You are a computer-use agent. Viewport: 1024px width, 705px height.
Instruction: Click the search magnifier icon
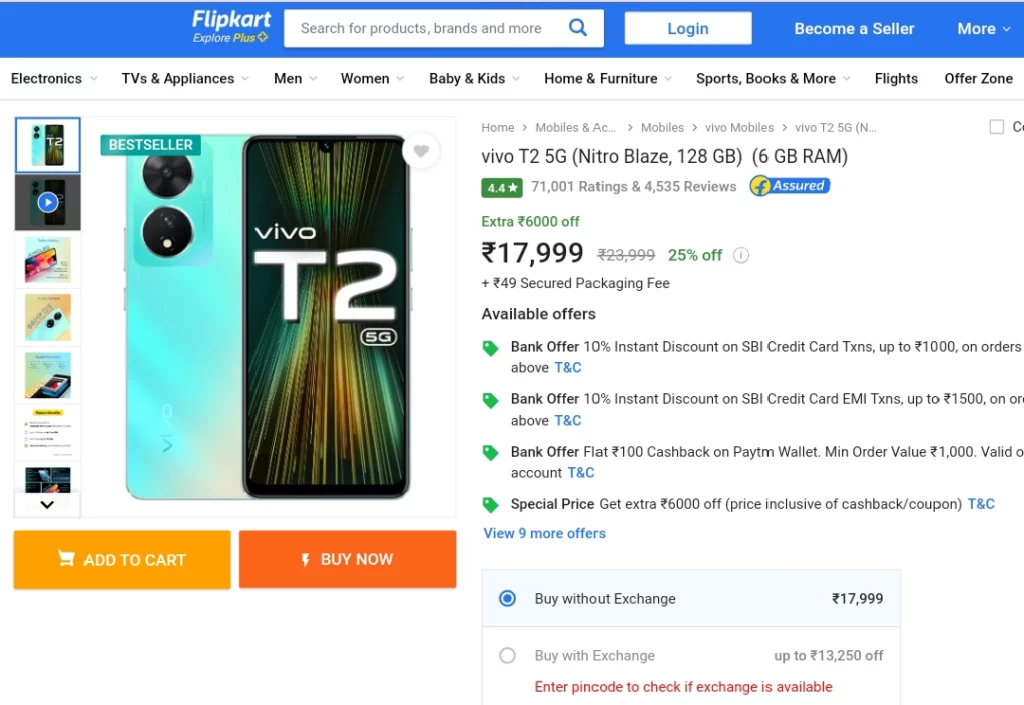point(577,27)
